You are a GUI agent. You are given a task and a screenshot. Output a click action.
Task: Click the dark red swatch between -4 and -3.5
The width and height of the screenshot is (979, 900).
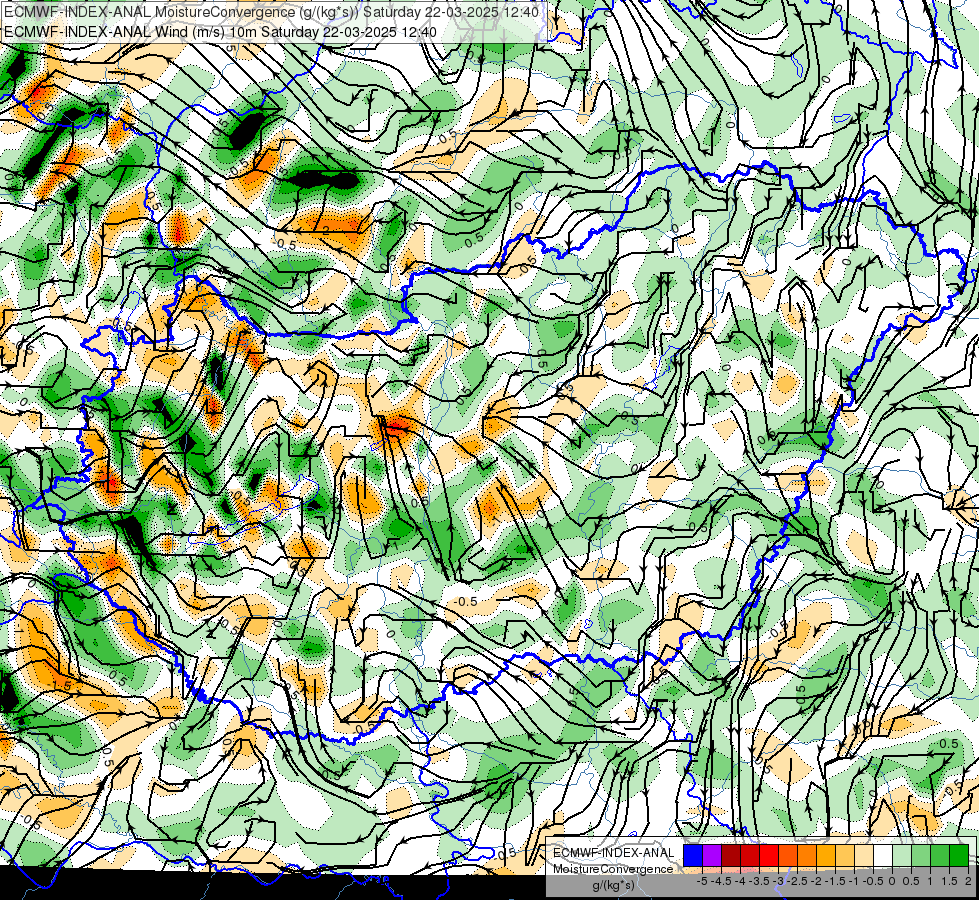pyautogui.click(x=750, y=856)
